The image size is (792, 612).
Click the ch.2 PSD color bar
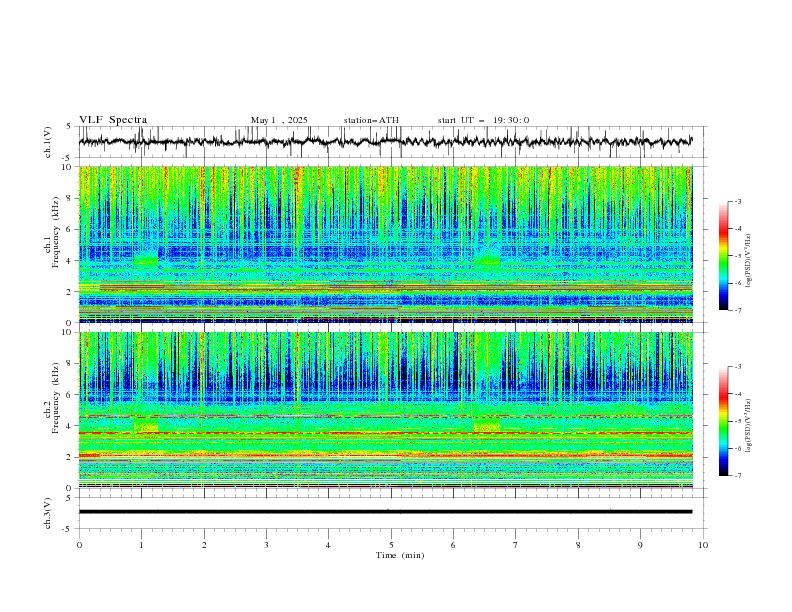point(723,421)
